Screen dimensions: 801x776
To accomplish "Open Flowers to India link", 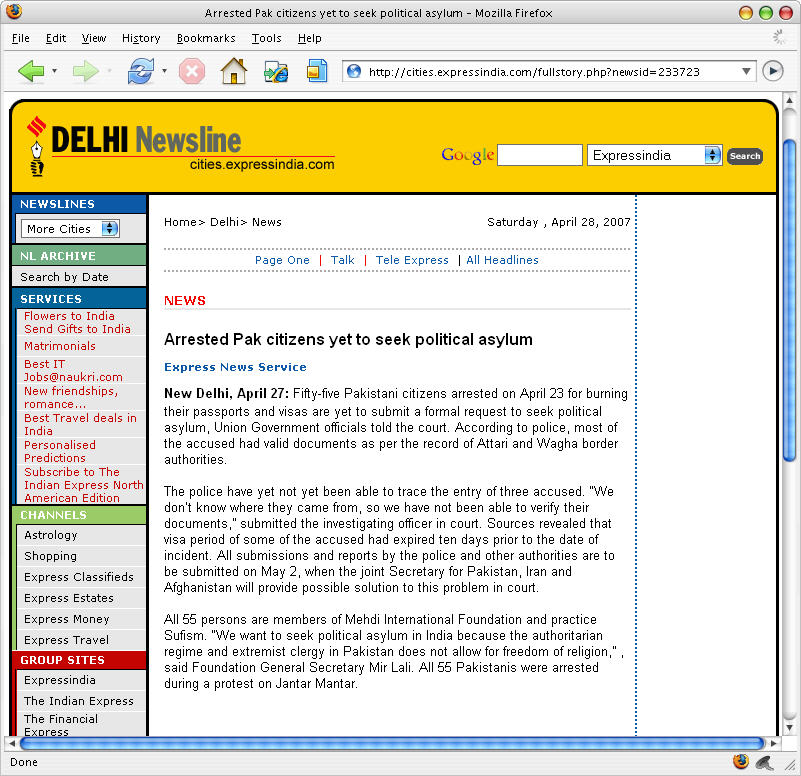I will click(69, 316).
